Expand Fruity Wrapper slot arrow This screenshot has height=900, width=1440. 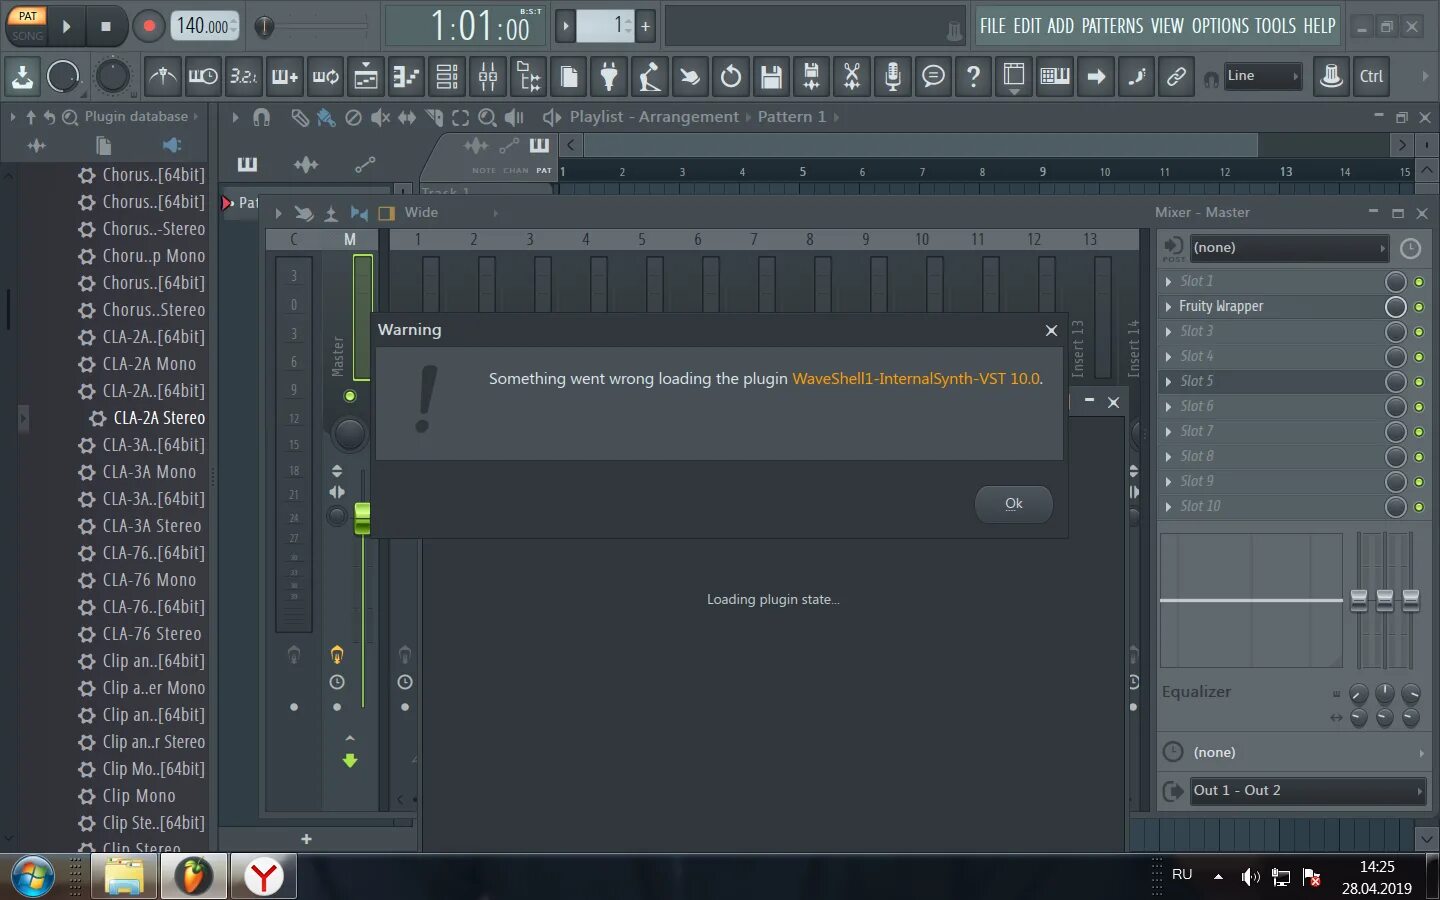click(1168, 307)
